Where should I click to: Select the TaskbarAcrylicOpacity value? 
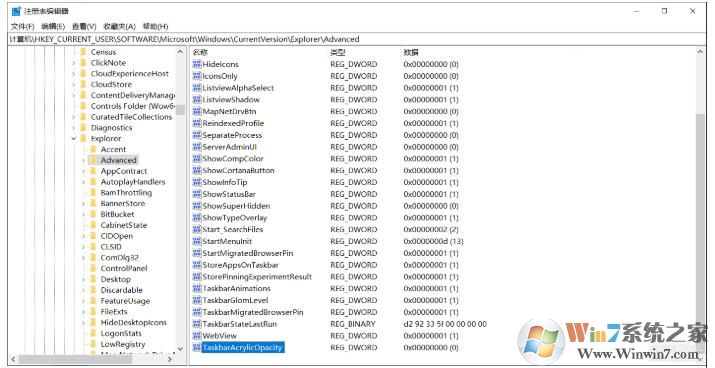(x=243, y=348)
